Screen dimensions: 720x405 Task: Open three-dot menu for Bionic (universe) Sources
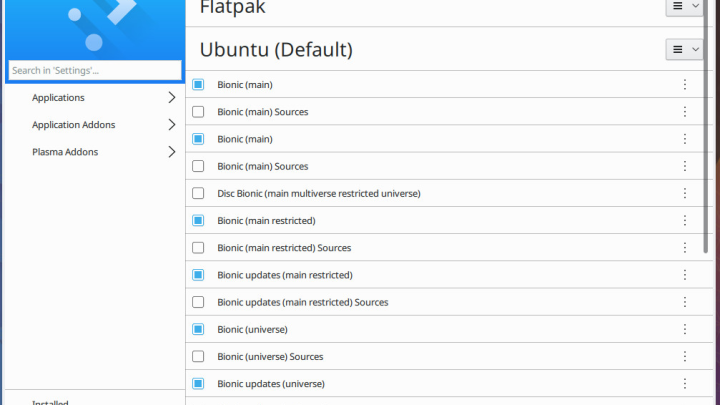coord(684,356)
